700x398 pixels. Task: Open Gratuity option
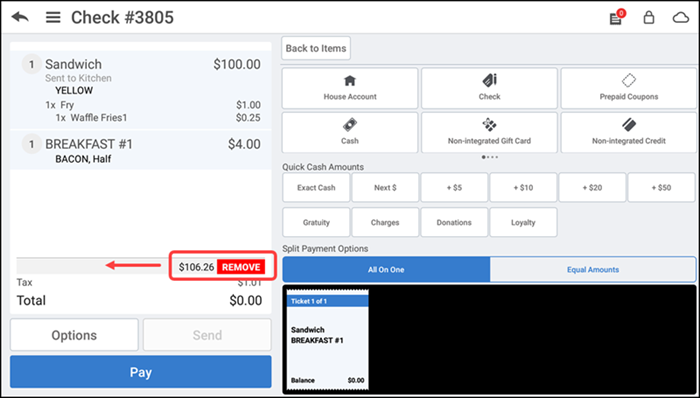[x=316, y=222]
